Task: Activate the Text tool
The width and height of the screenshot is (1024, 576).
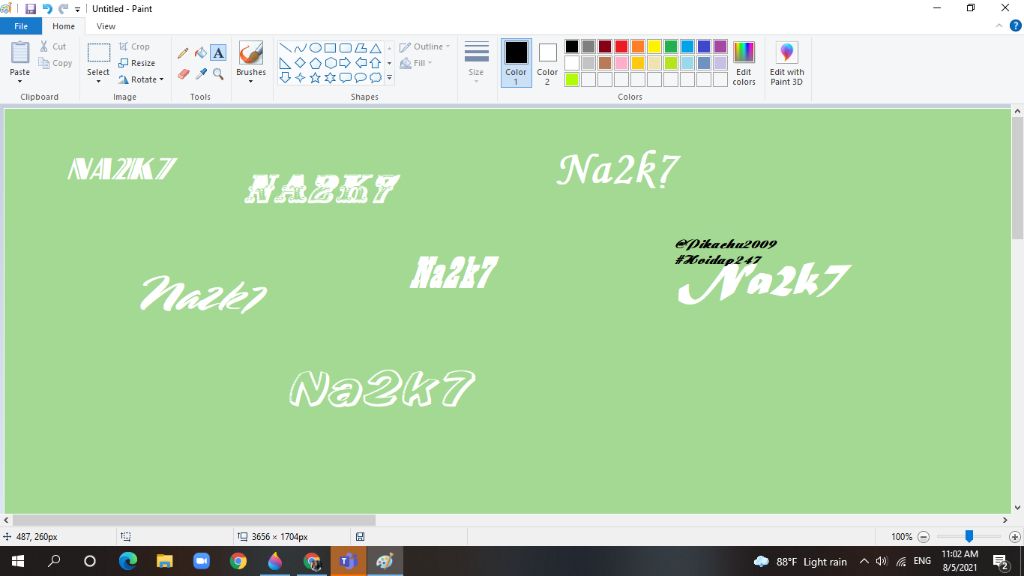Action: [218, 53]
